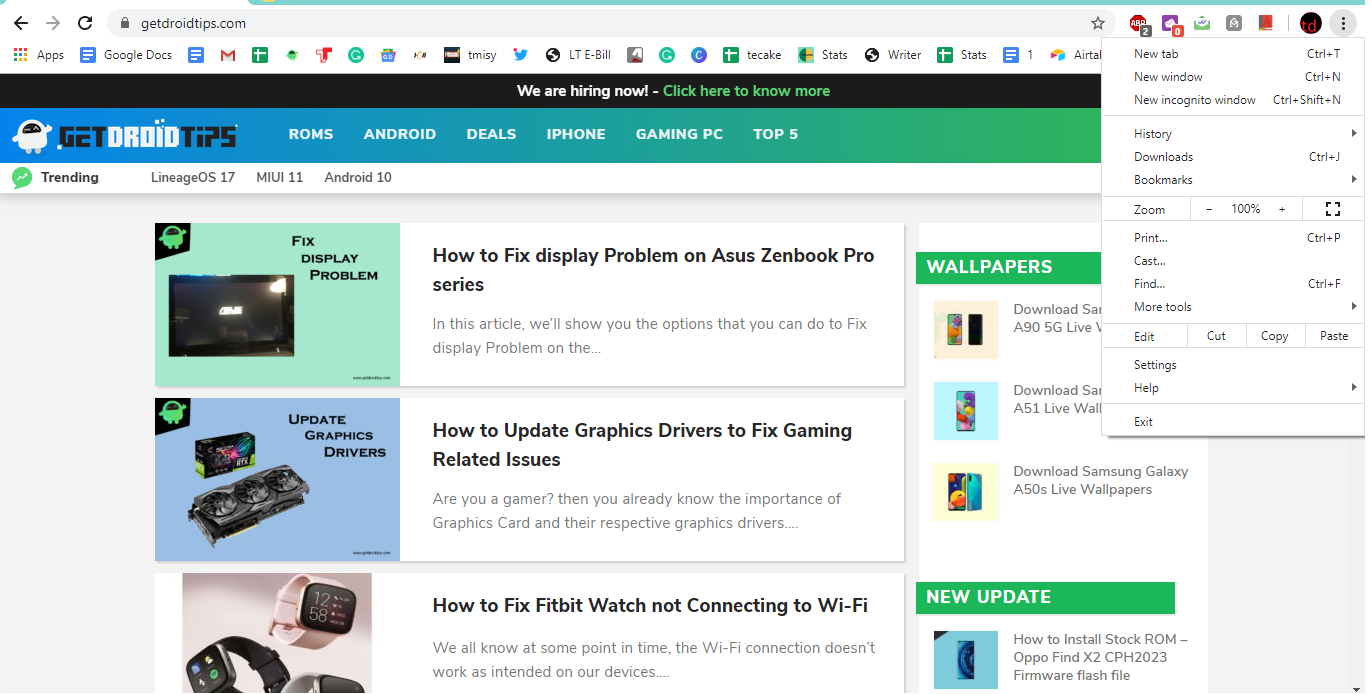Open the GAMING PC navigation link
Screen dimensions: 1372x694
pos(679,134)
